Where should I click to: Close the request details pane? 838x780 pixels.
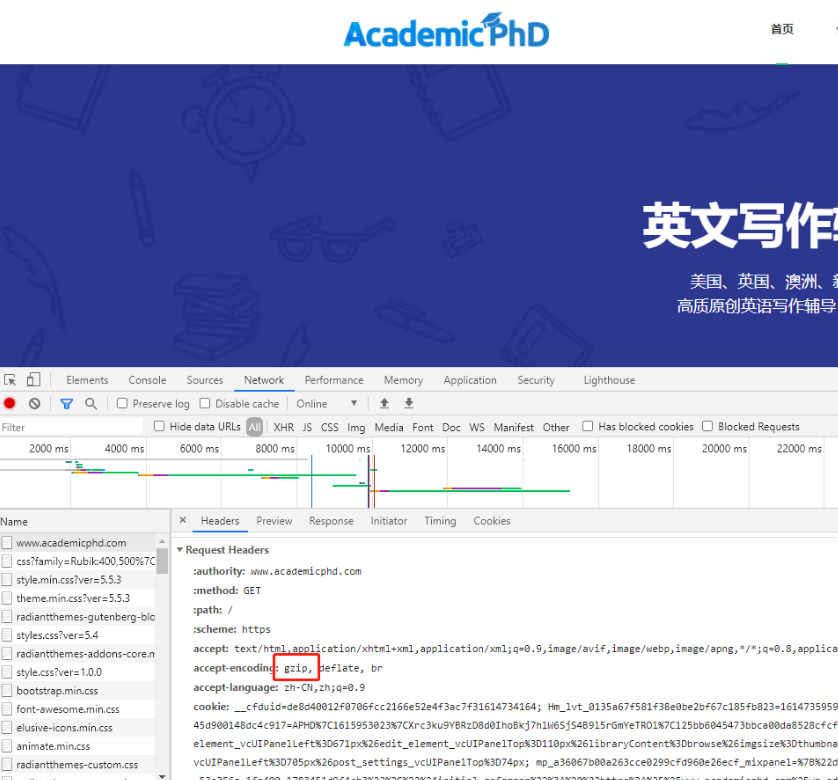[x=183, y=520]
